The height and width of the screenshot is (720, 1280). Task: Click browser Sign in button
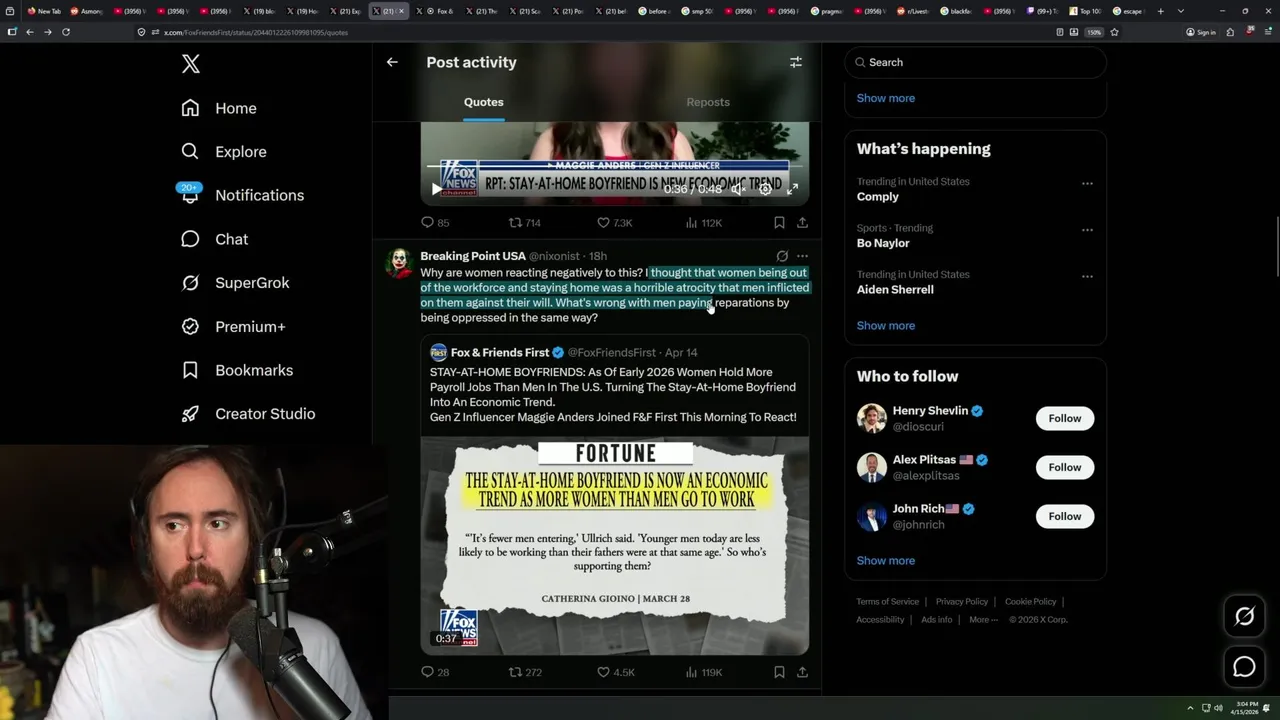pos(1201,32)
